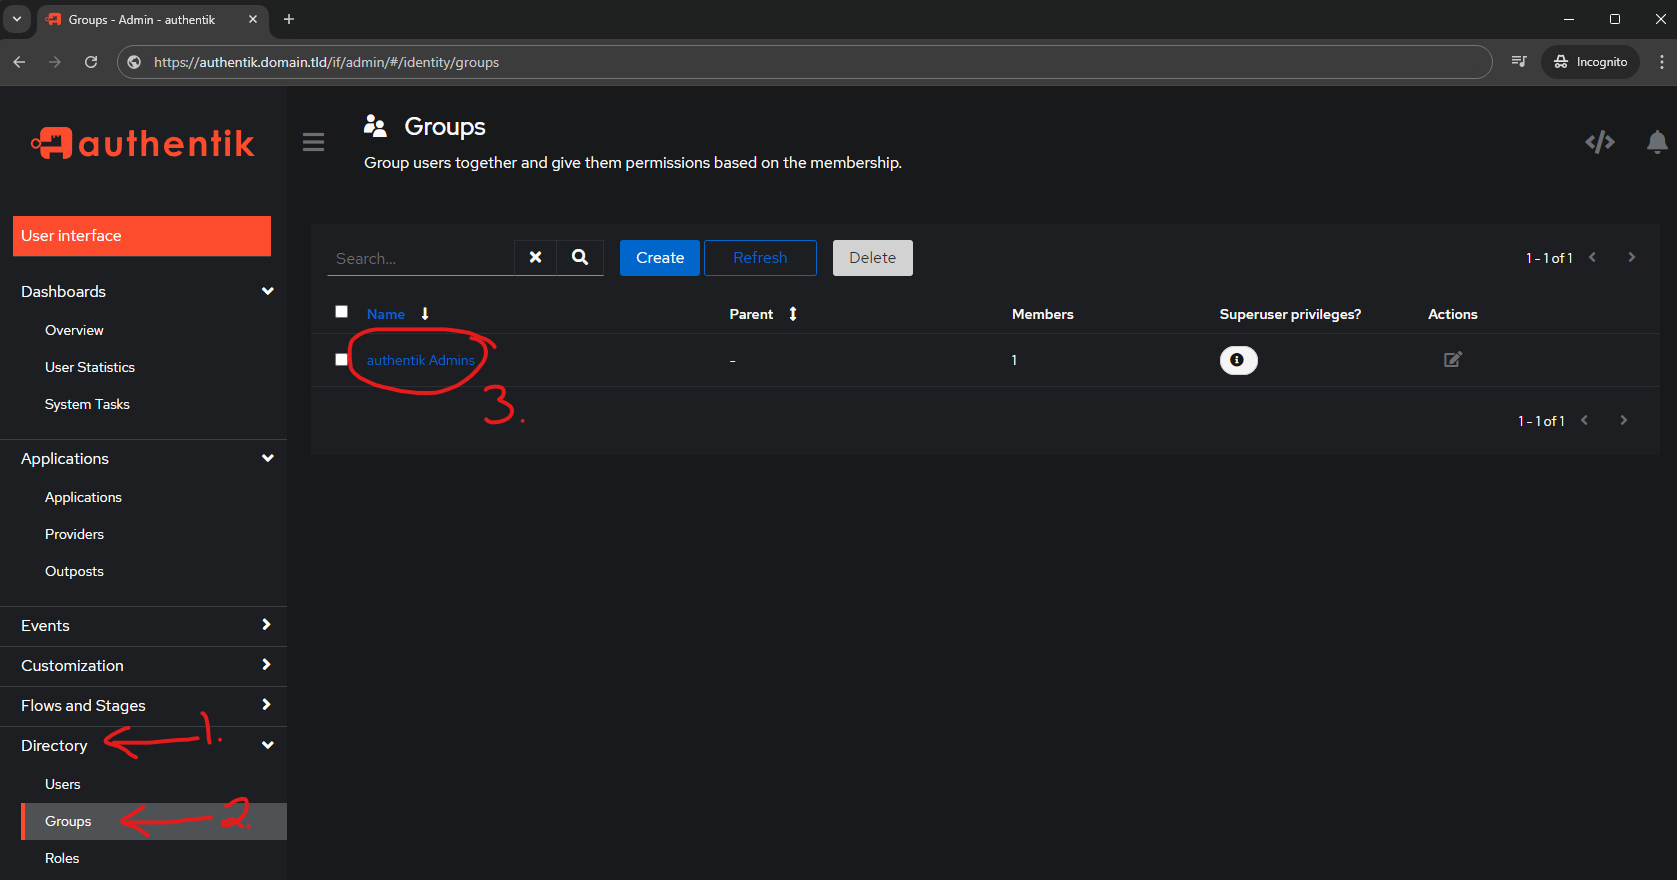Open Providers page
The image size is (1677, 880).
(74, 534)
